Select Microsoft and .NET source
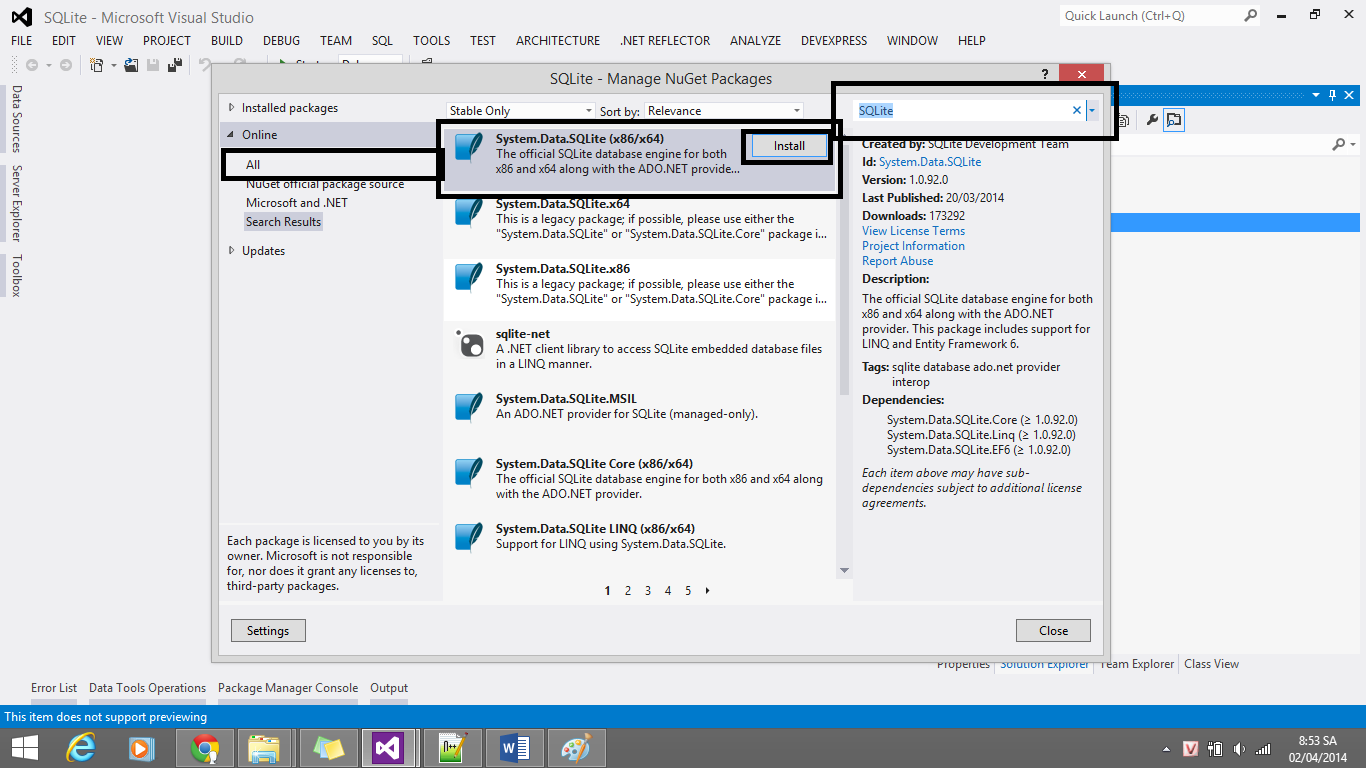This screenshot has width=1366, height=768. coord(297,203)
